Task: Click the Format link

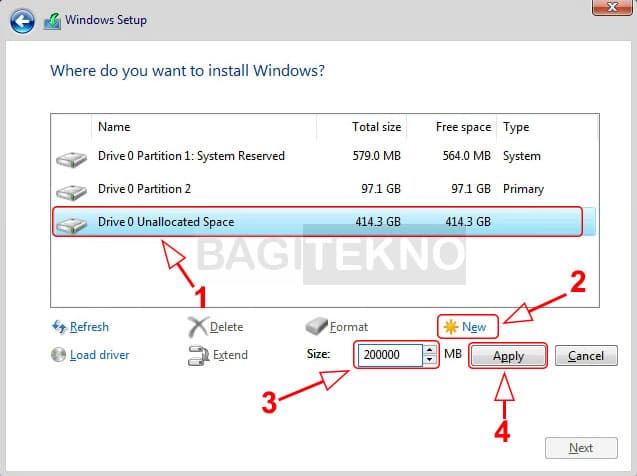Action: click(349, 327)
